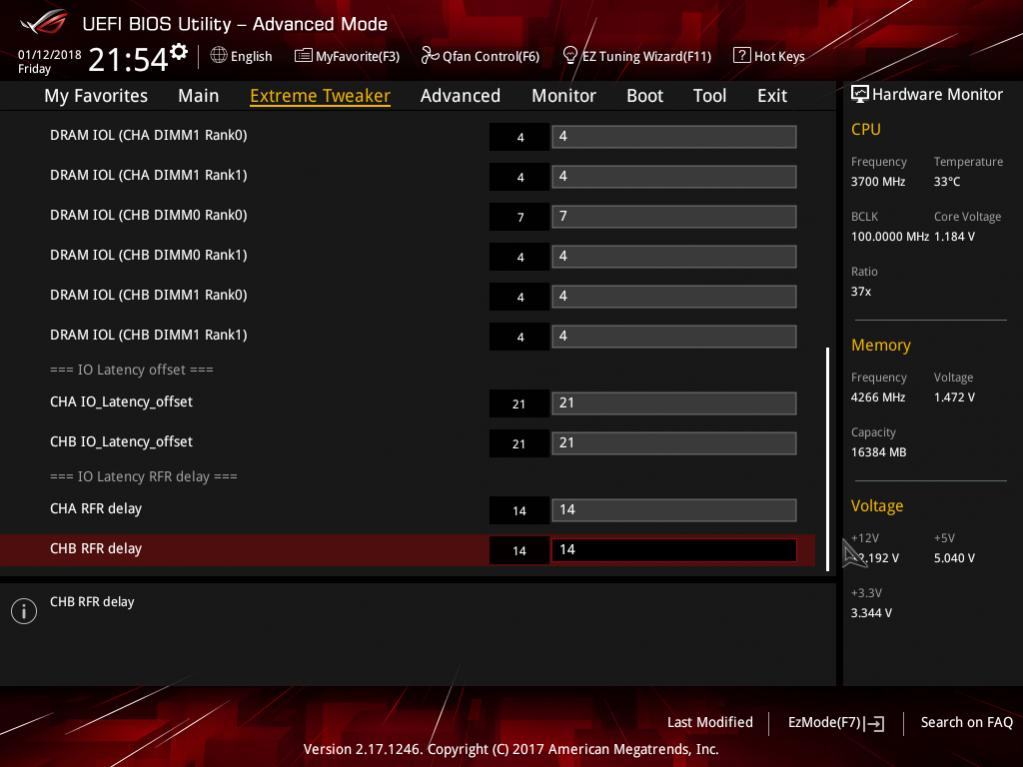Screen dimensions: 1023x767
Task: Click the settings list vertical scrollbar
Action: pos(827,459)
